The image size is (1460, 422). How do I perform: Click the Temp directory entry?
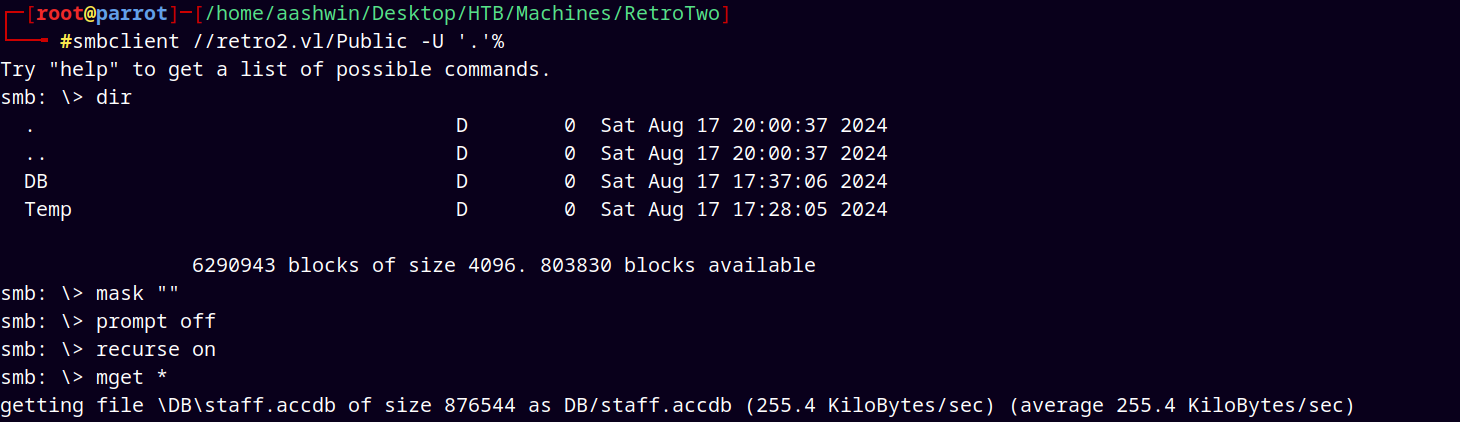(48, 210)
